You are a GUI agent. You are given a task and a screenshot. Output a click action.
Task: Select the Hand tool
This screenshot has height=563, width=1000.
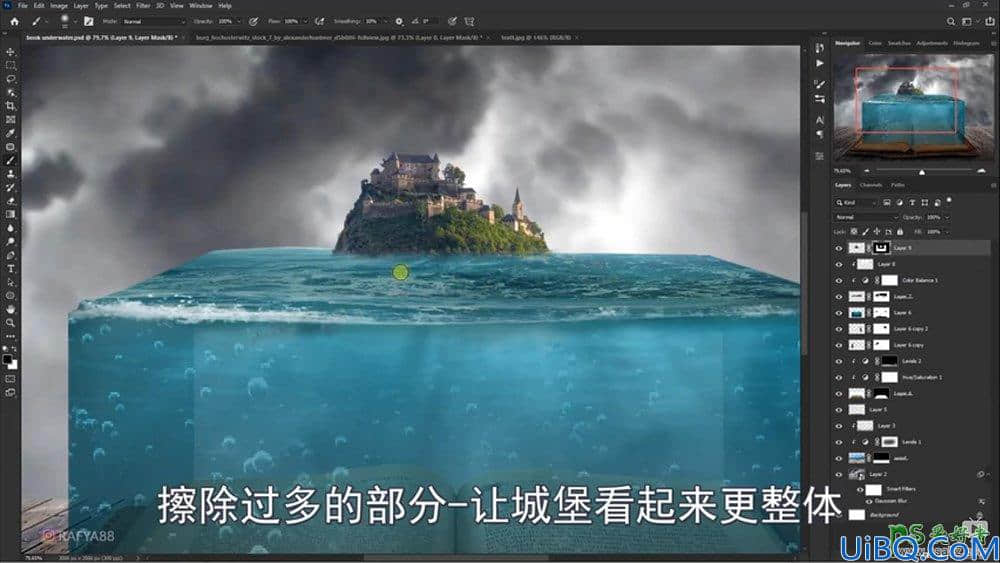10,309
